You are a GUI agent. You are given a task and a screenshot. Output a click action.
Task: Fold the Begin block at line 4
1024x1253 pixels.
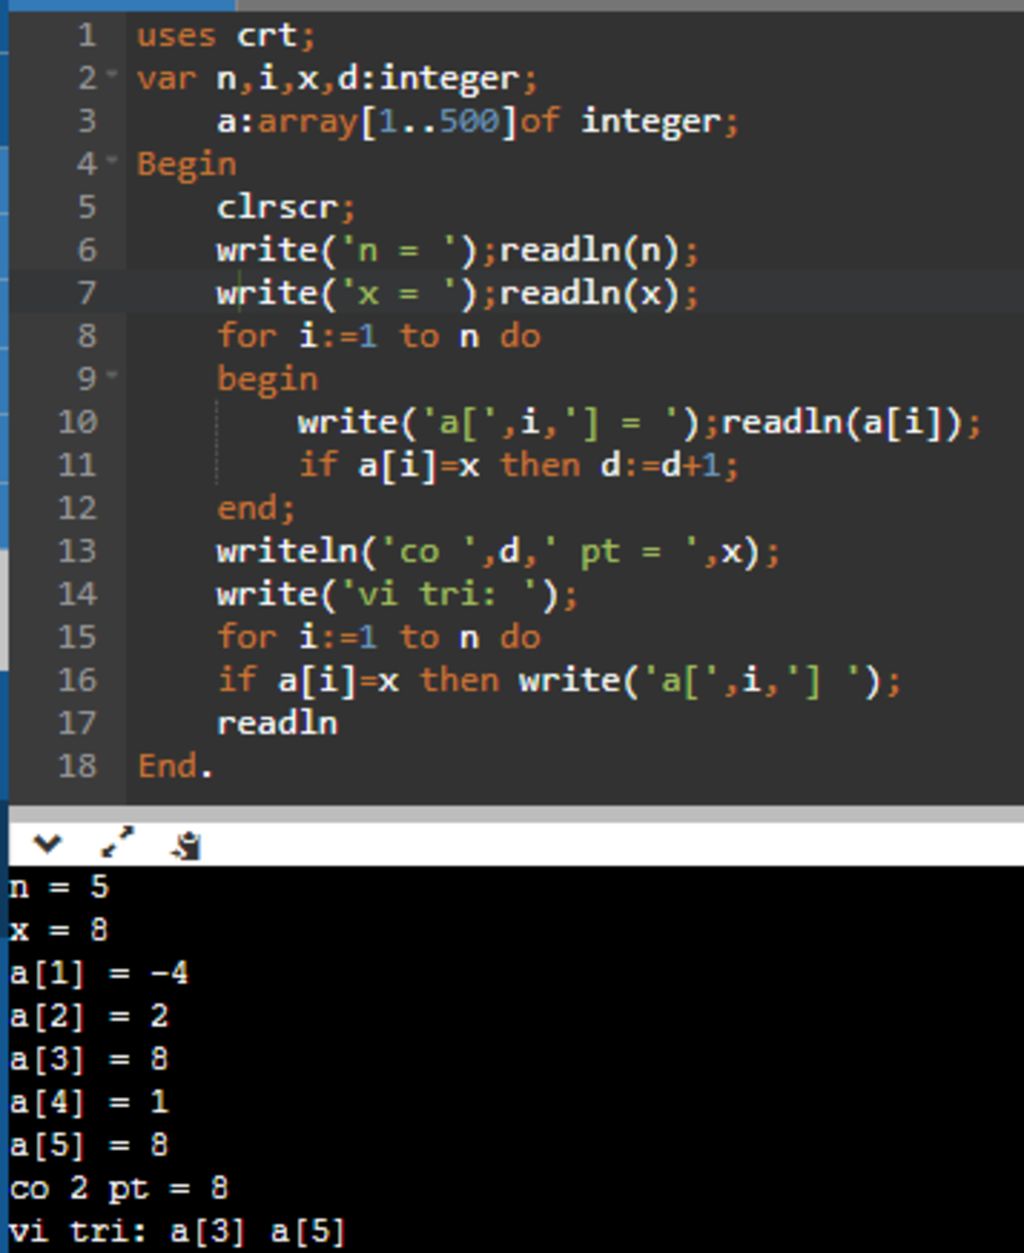point(112,160)
